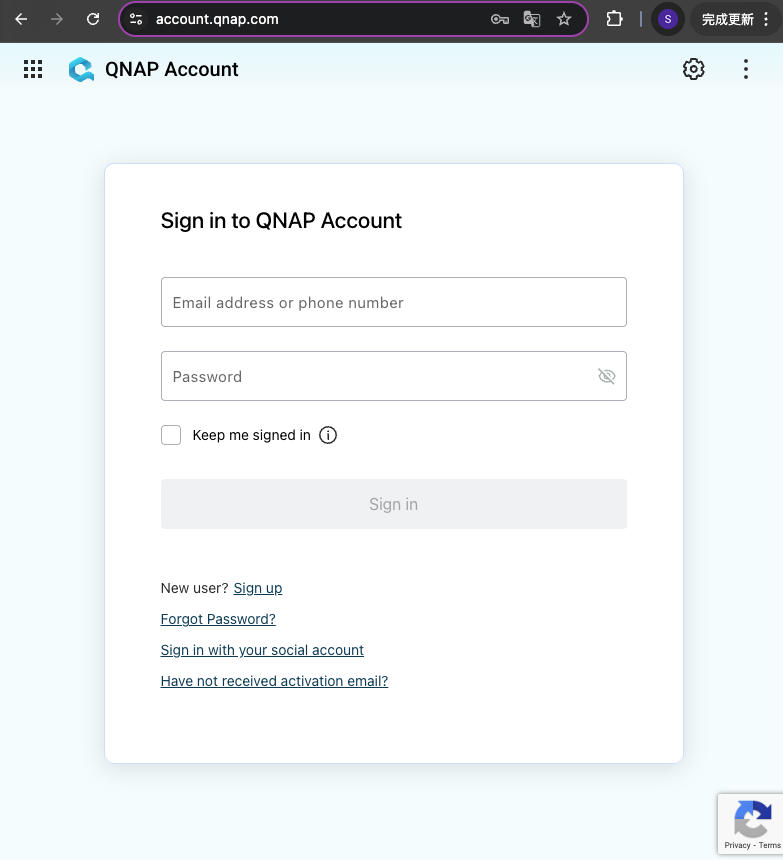This screenshot has height=860, width=783.
Task: Go back with the browser back arrow
Action: click(x=21, y=19)
